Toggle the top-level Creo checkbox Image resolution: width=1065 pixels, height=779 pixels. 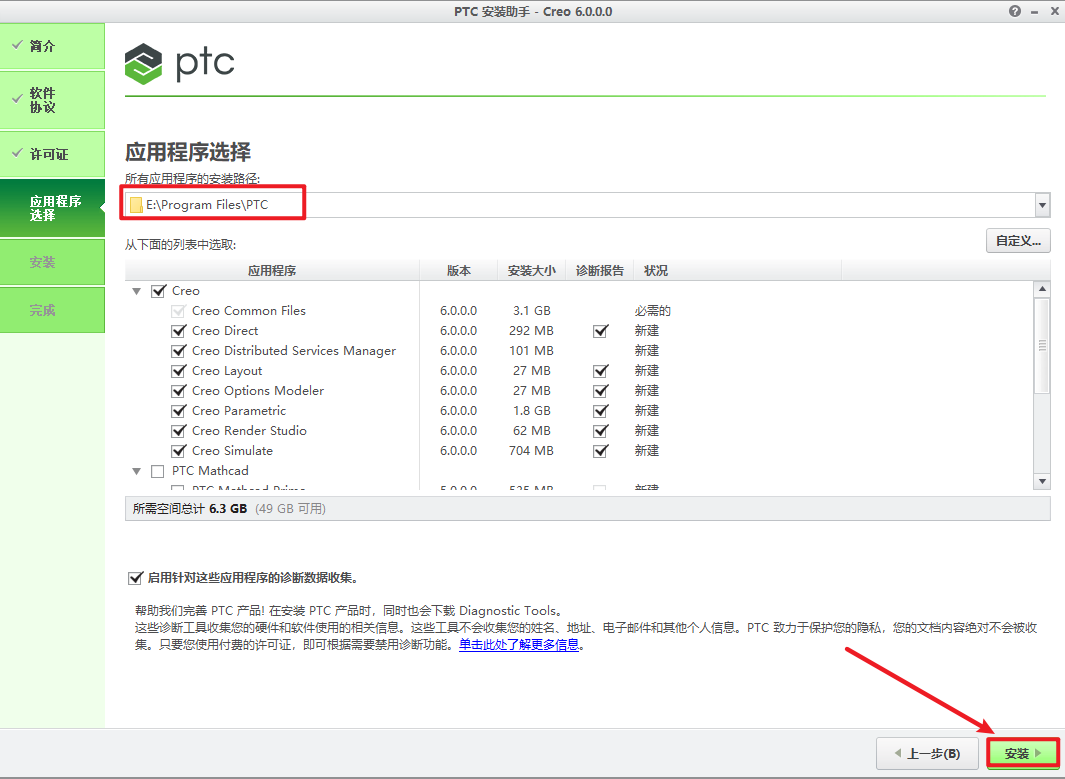157,290
